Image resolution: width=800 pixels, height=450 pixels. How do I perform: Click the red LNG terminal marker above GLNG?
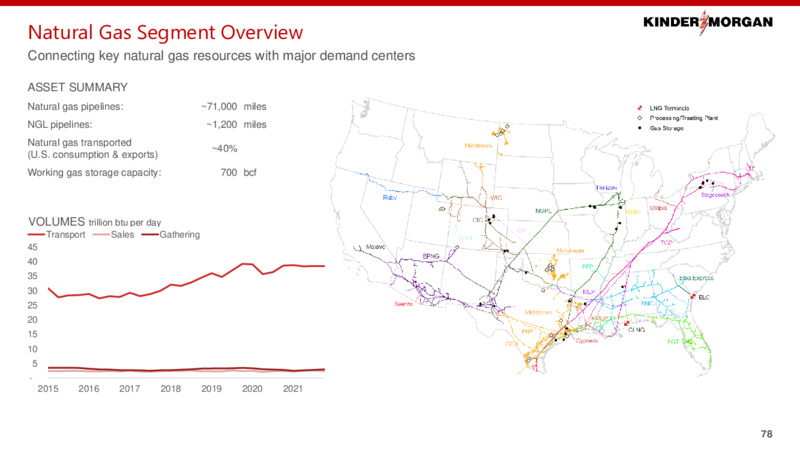click(x=627, y=323)
